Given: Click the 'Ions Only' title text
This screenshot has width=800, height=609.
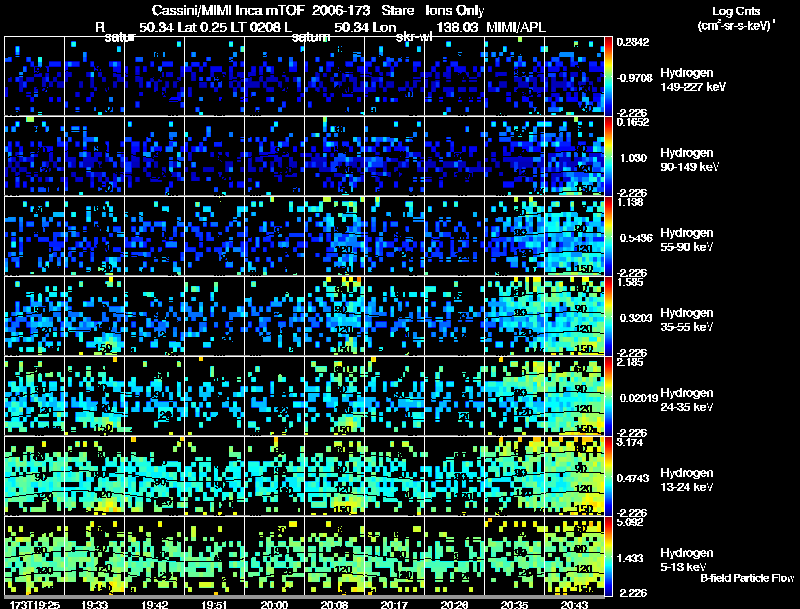Looking at the screenshot, I should [455, 10].
